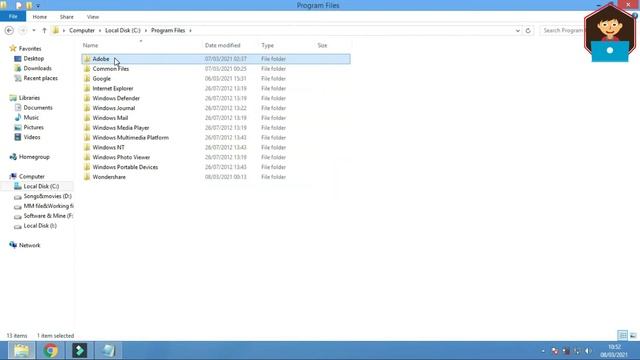Select the Google folder icon
The height and width of the screenshot is (360, 640).
click(x=87, y=78)
